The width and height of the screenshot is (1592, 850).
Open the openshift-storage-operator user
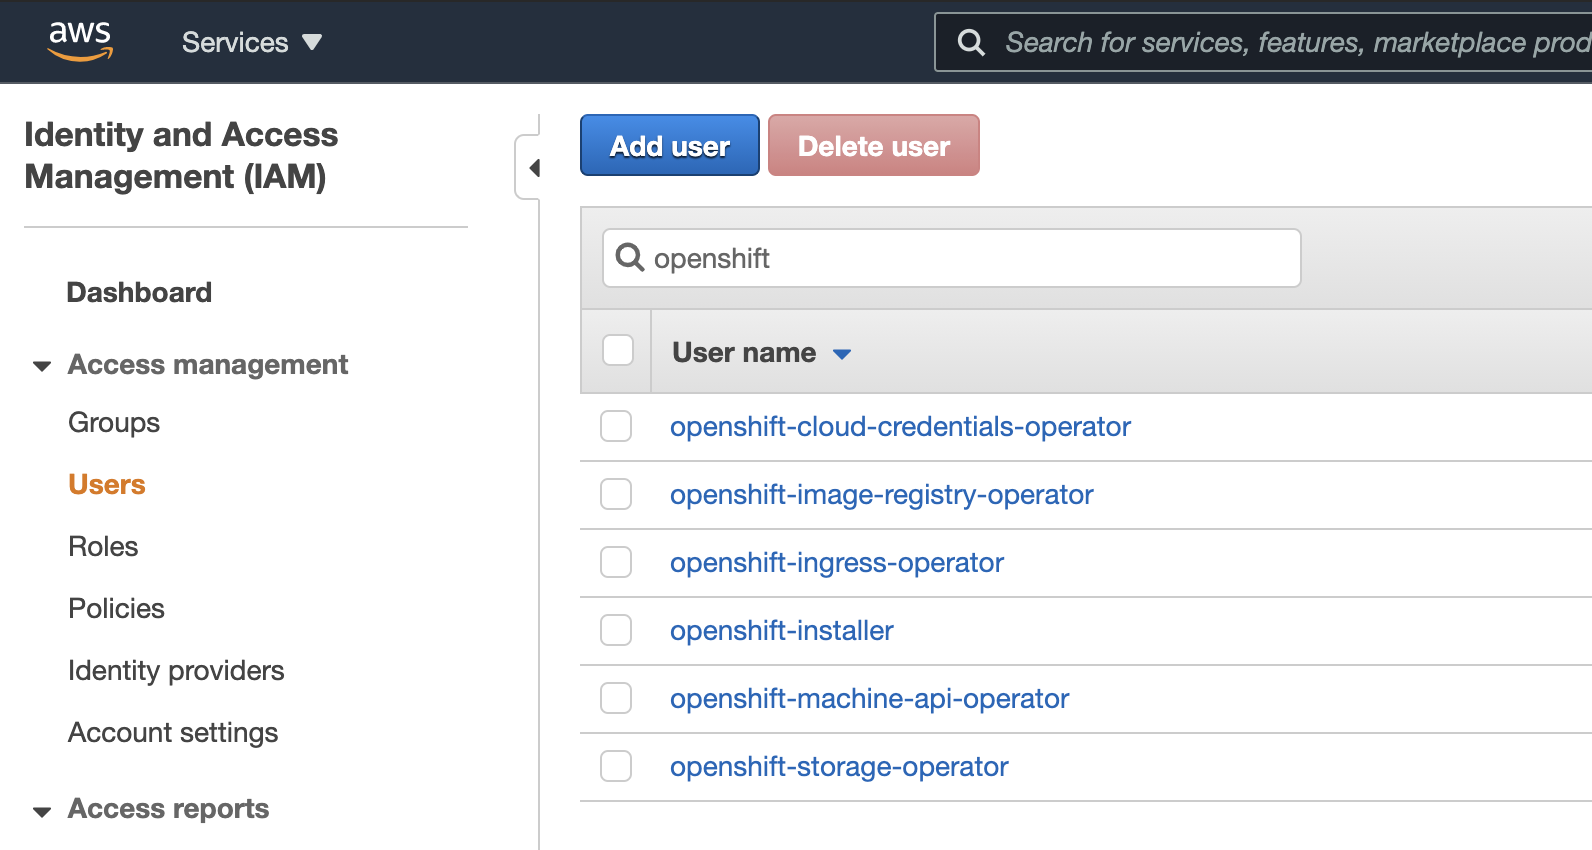click(x=839, y=767)
